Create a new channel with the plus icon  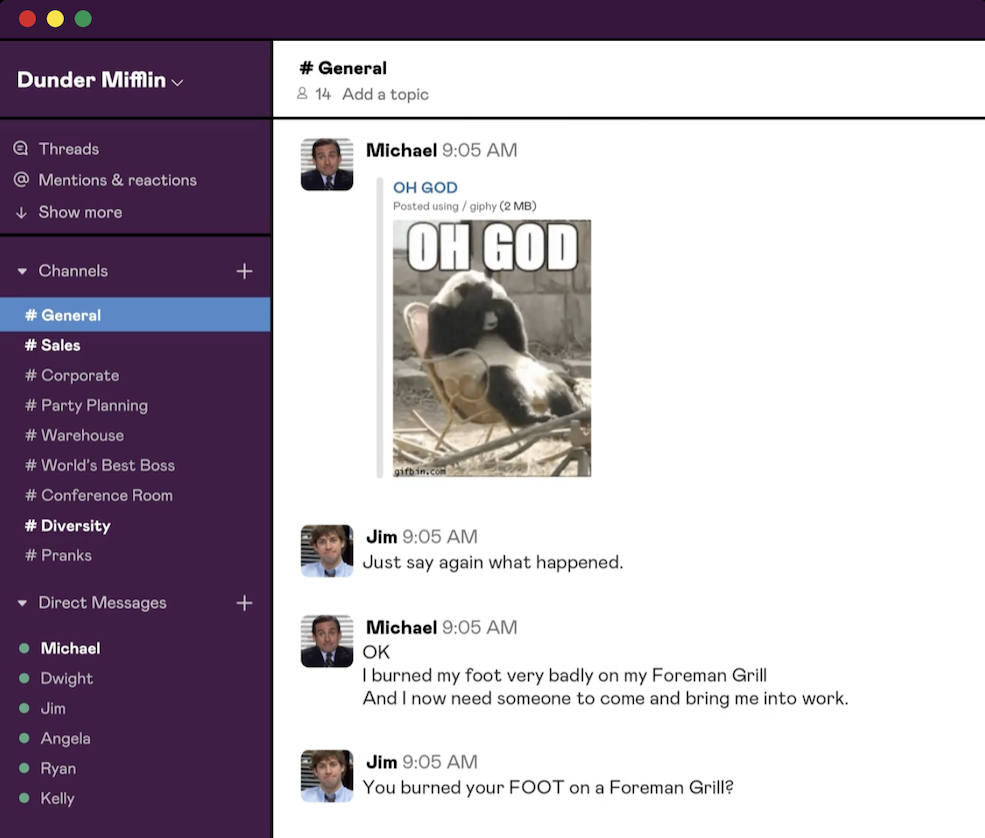point(244,270)
